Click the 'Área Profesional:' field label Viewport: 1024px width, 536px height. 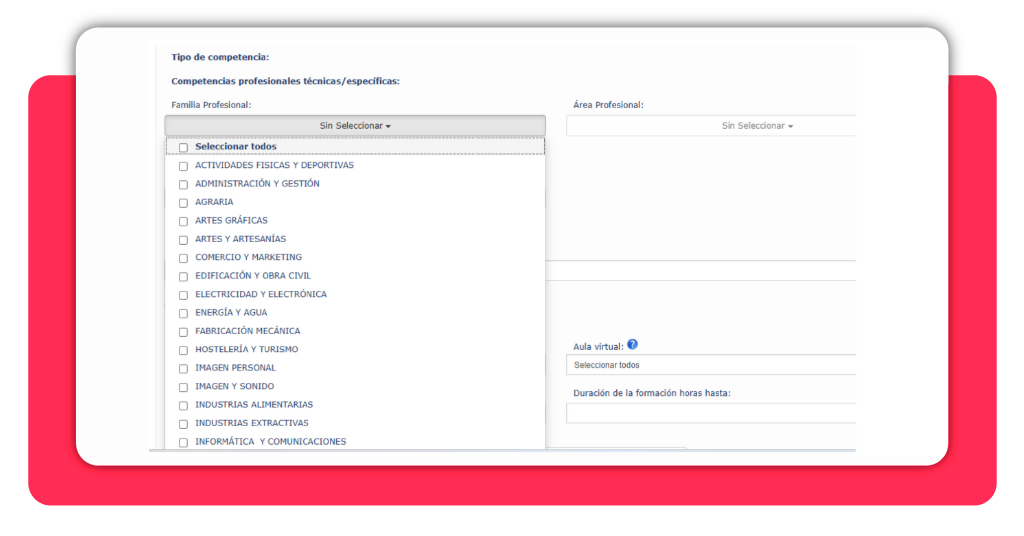click(608, 104)
